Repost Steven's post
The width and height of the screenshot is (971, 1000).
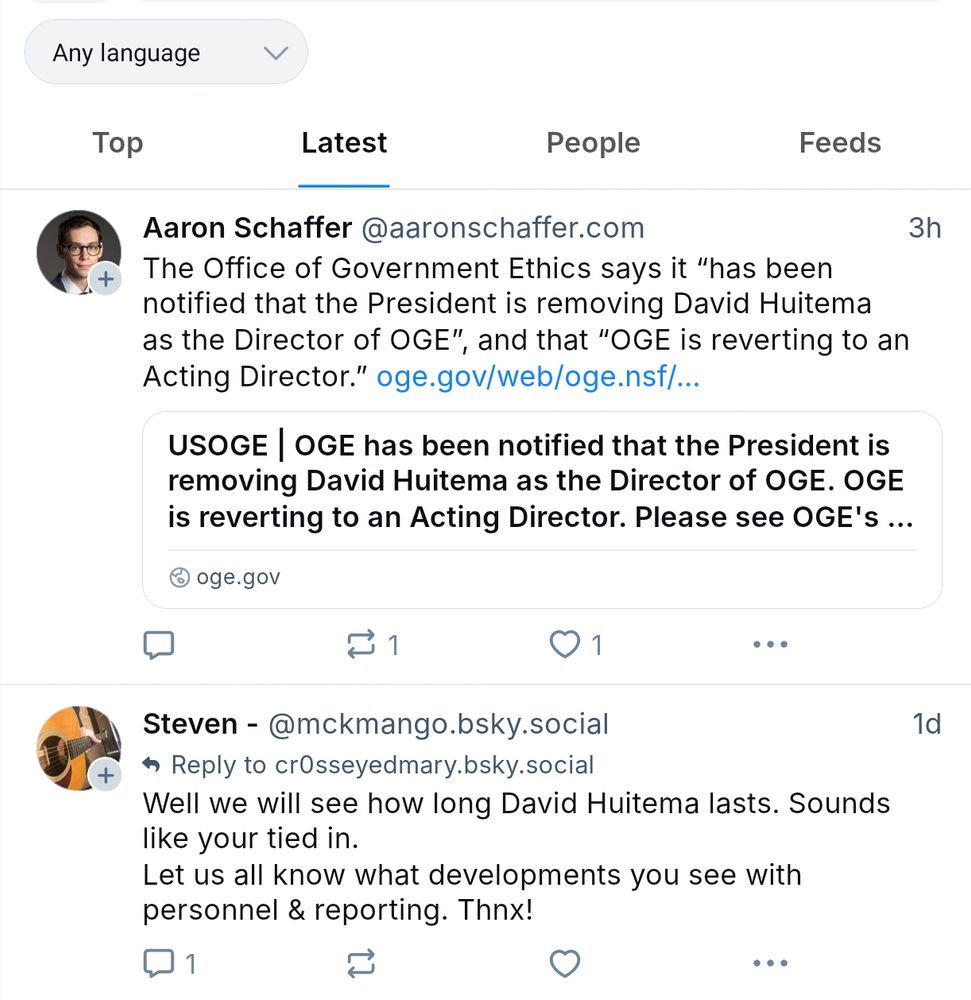[362, 963]
